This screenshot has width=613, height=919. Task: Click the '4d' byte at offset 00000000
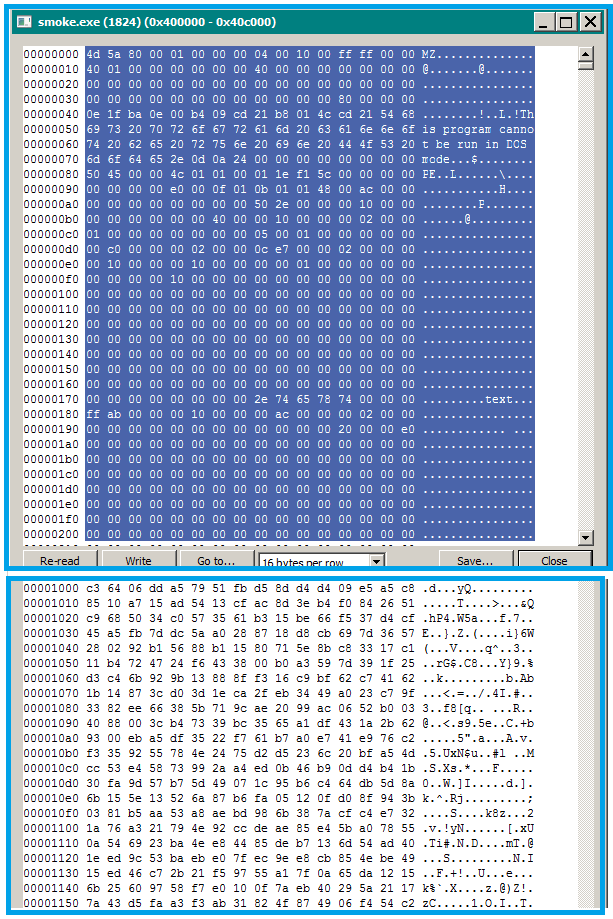[93, 54]
